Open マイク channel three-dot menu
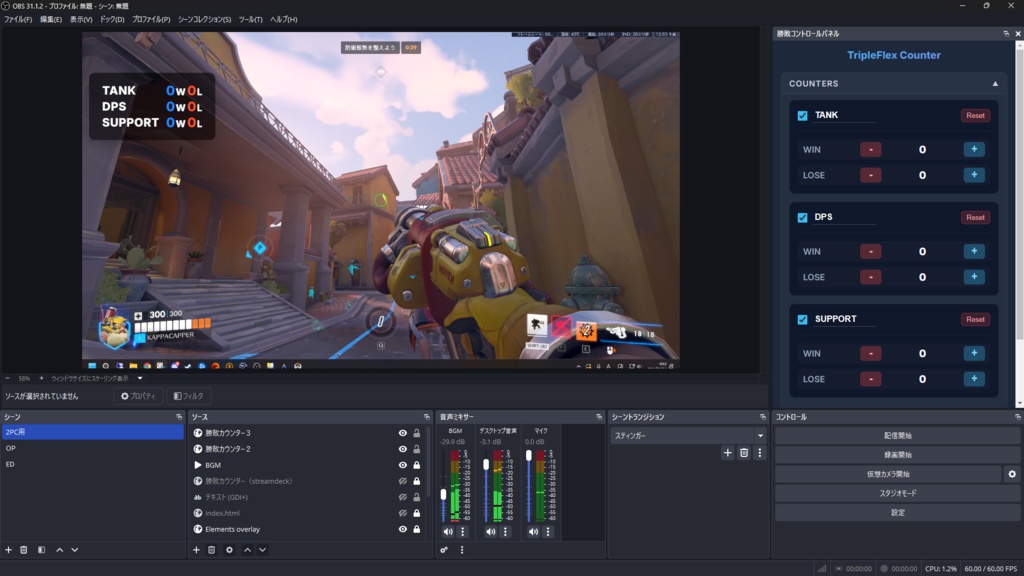This screenshot has width=1024, height=576. pyautogui.click(x=548, y=532)
